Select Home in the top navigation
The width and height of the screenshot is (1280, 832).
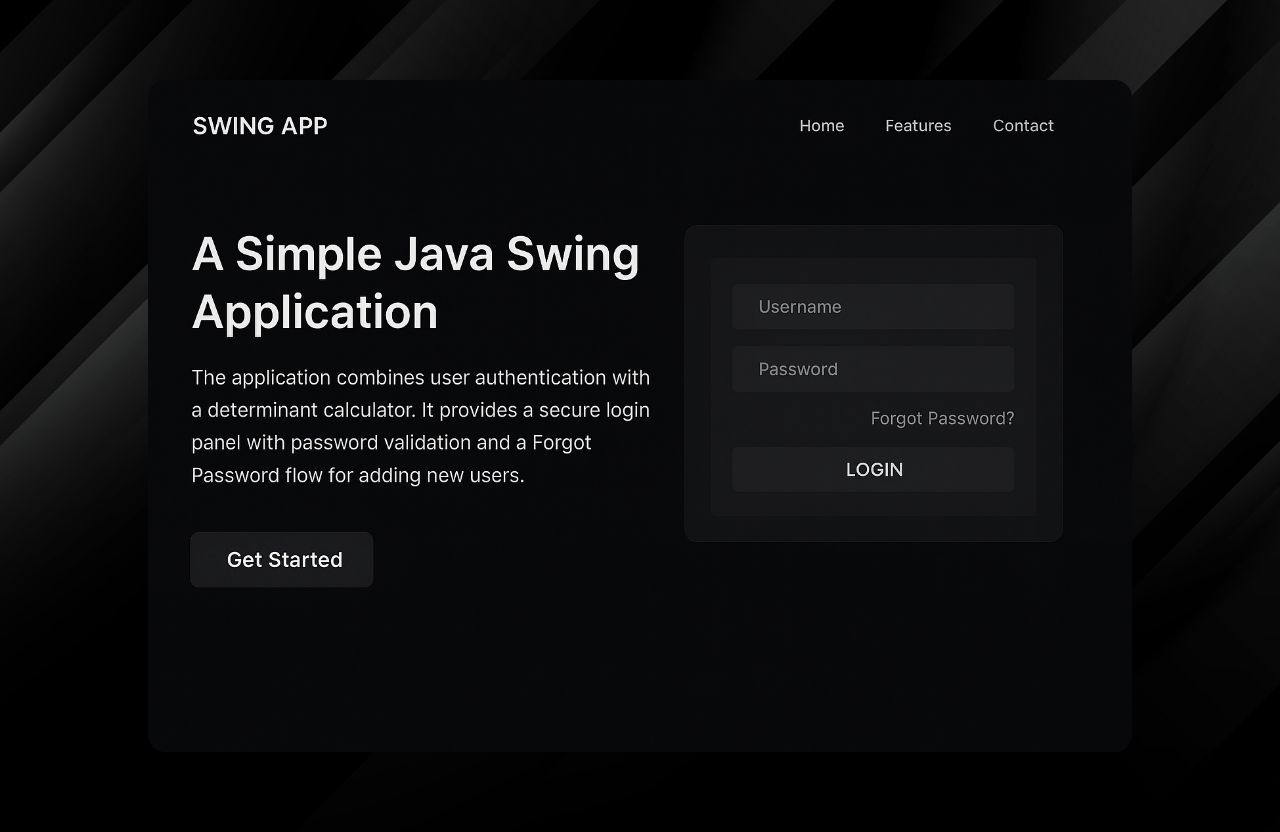tap(821, 126)
